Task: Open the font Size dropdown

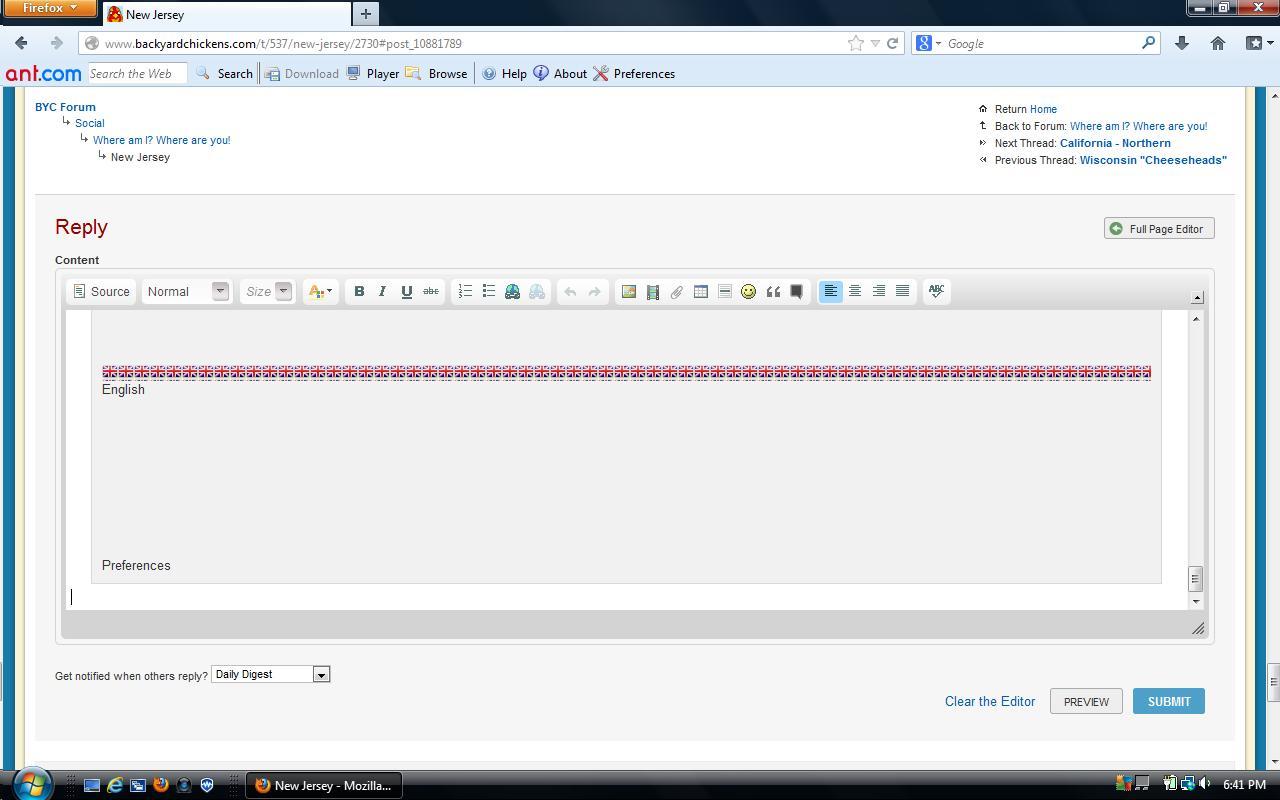Action: [x=267, y=291]
